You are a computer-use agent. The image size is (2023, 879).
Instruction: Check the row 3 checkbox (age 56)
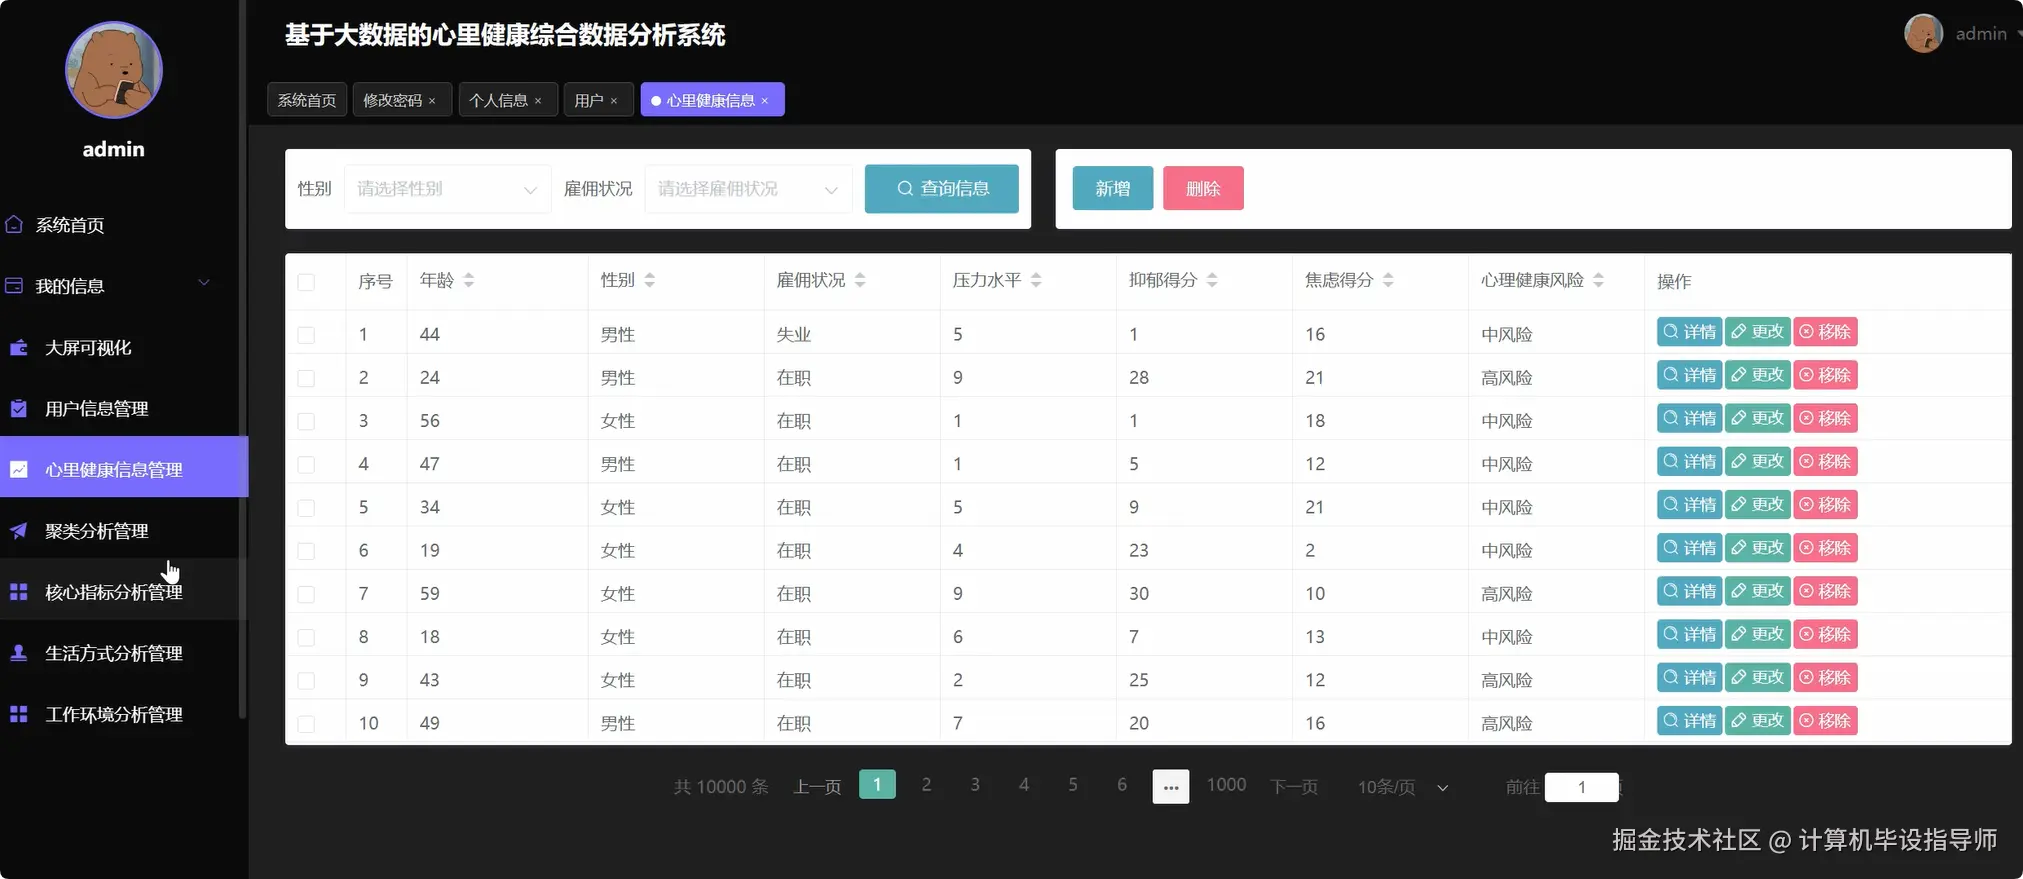(x=306, y=421)
